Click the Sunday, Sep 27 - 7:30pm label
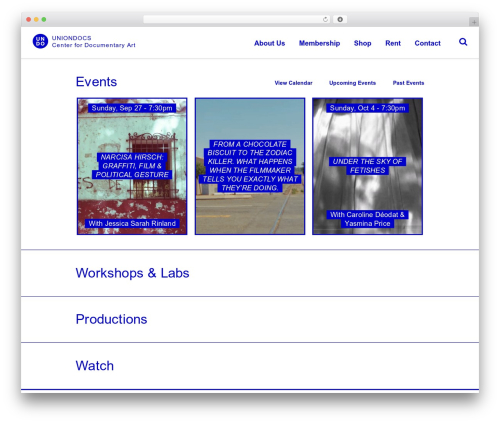Image resolution: width=500 pixels, height=423 pixels. pos(132,108)
